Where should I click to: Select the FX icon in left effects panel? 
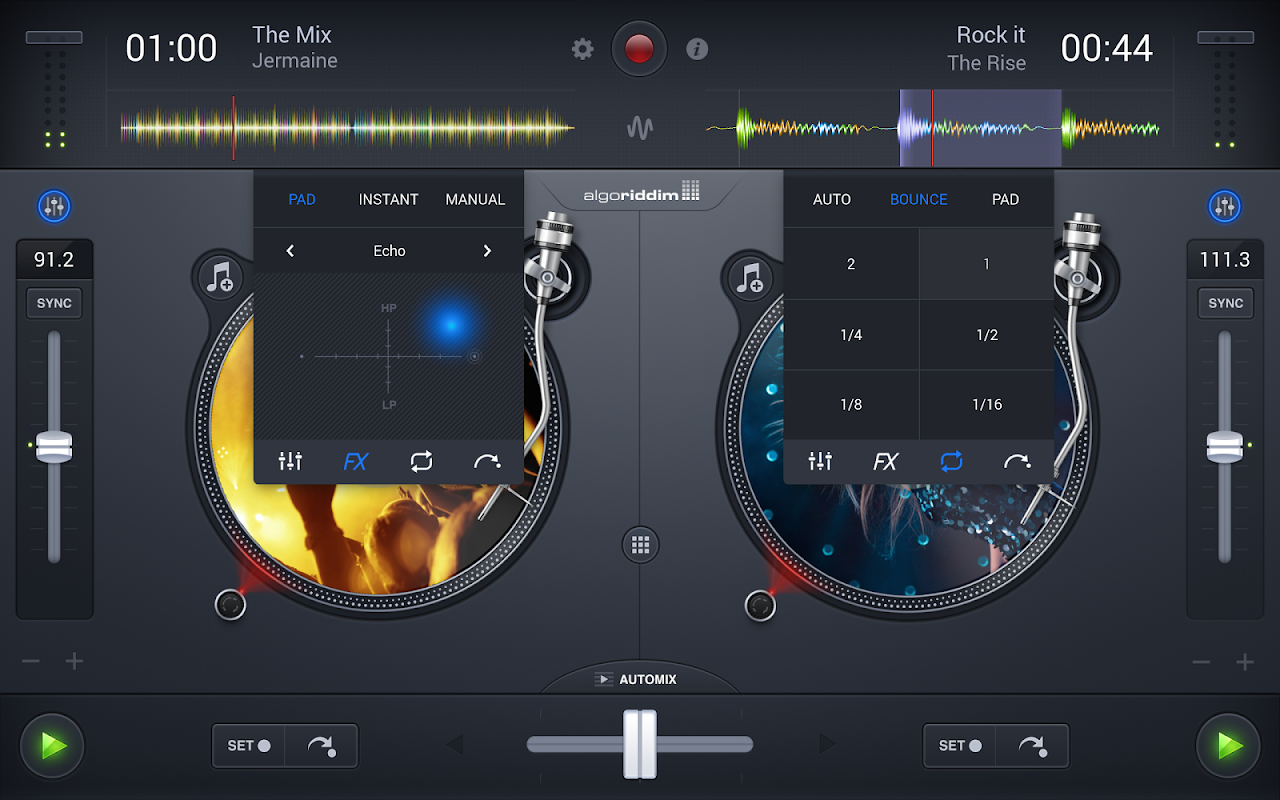tap(355, 461)
